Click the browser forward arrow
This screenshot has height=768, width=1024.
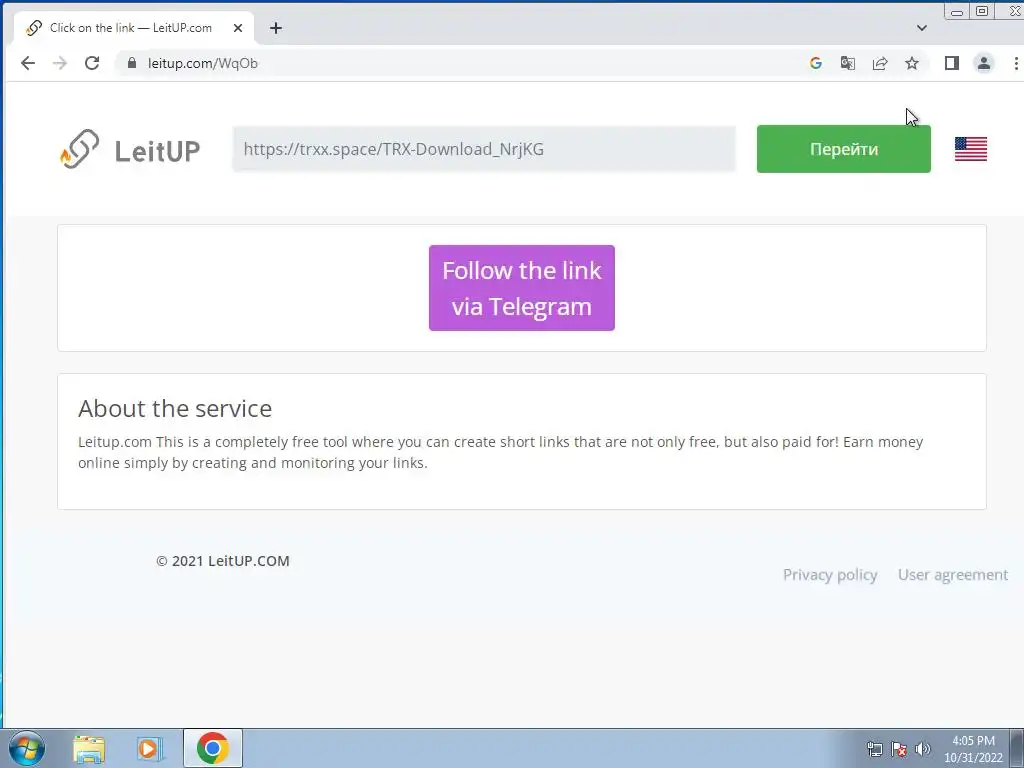coord(59,63)
